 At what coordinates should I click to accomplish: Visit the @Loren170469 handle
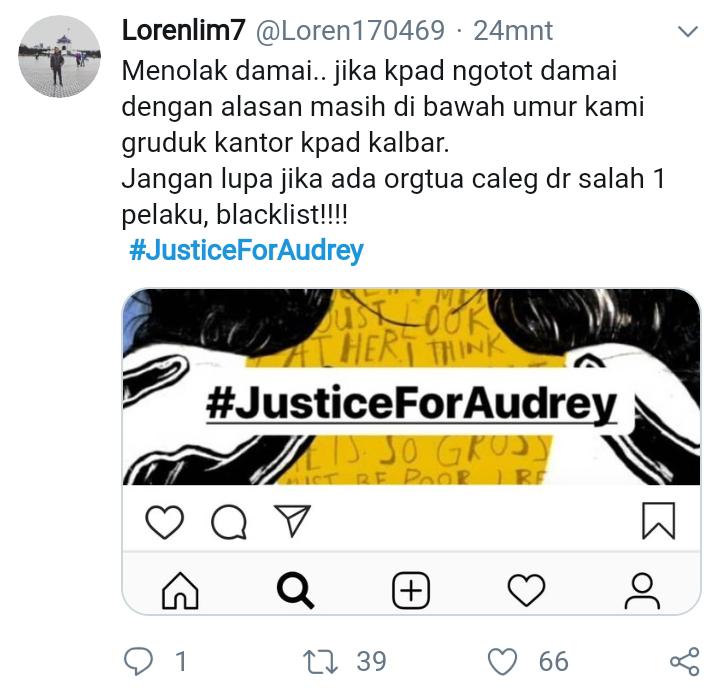(x=350, y=31)
